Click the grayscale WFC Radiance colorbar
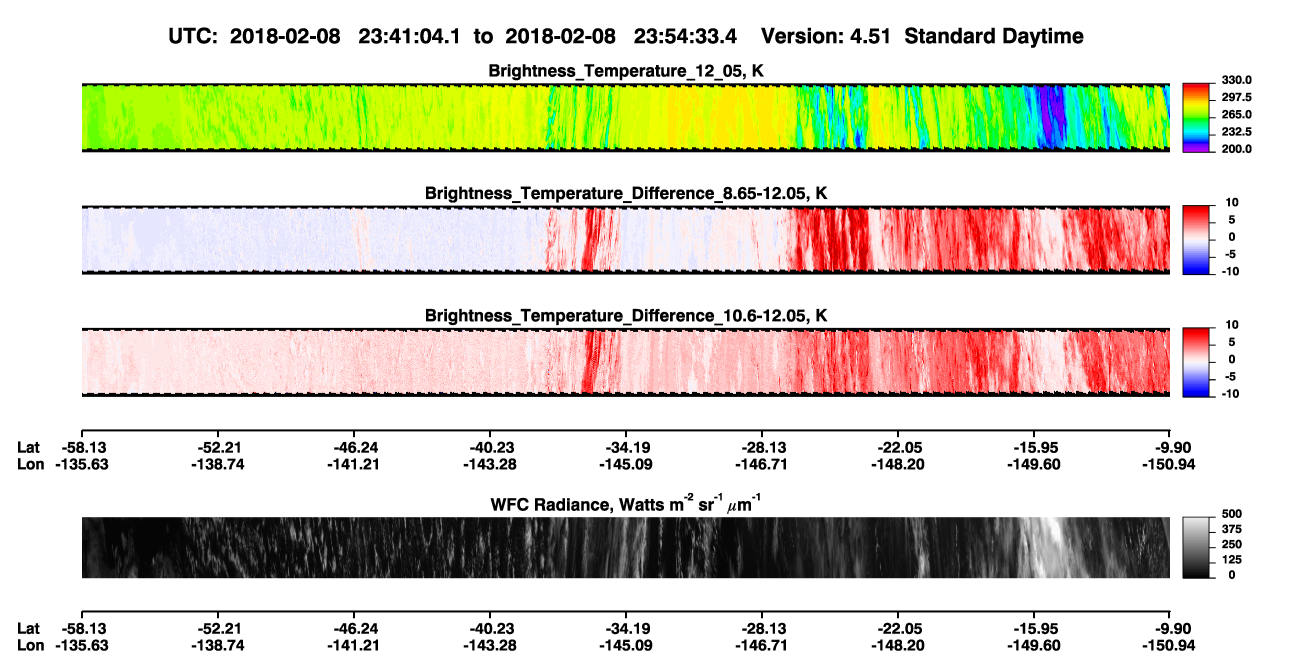This screenshot has height=667, width=1300. (x=1196, y=547)
